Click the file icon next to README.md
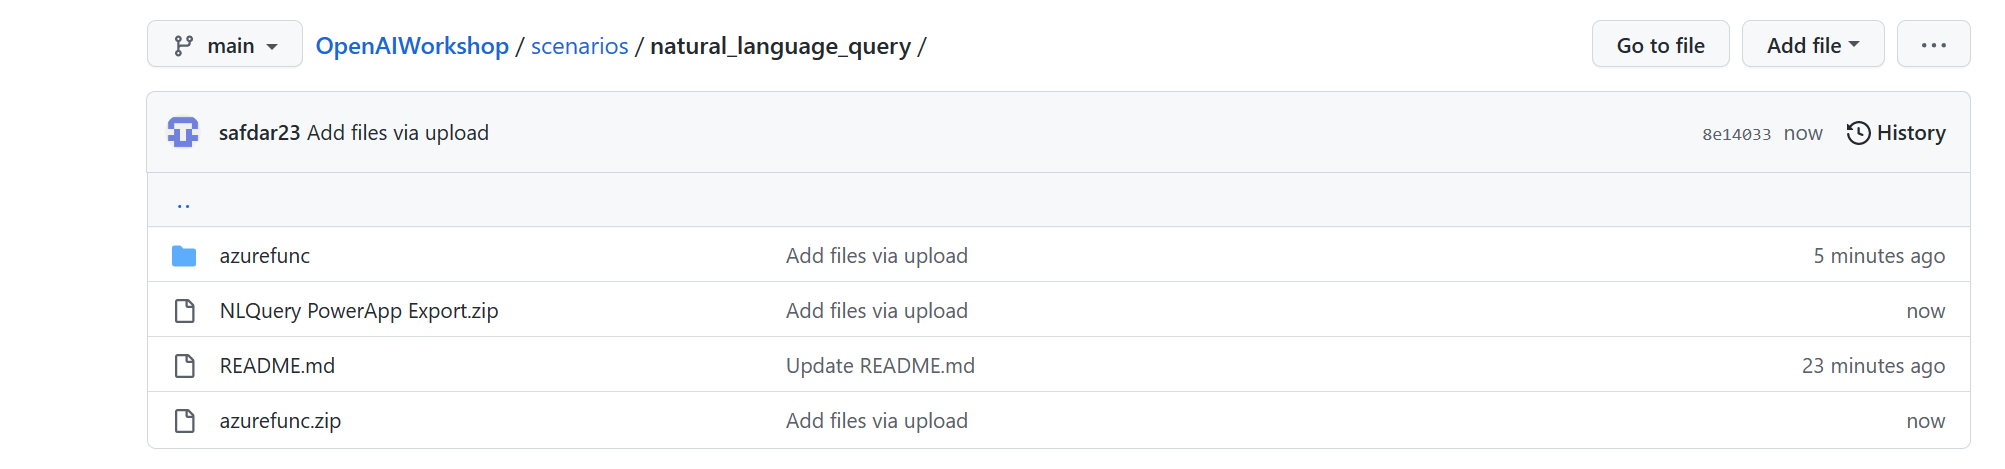 coord(185,366)
